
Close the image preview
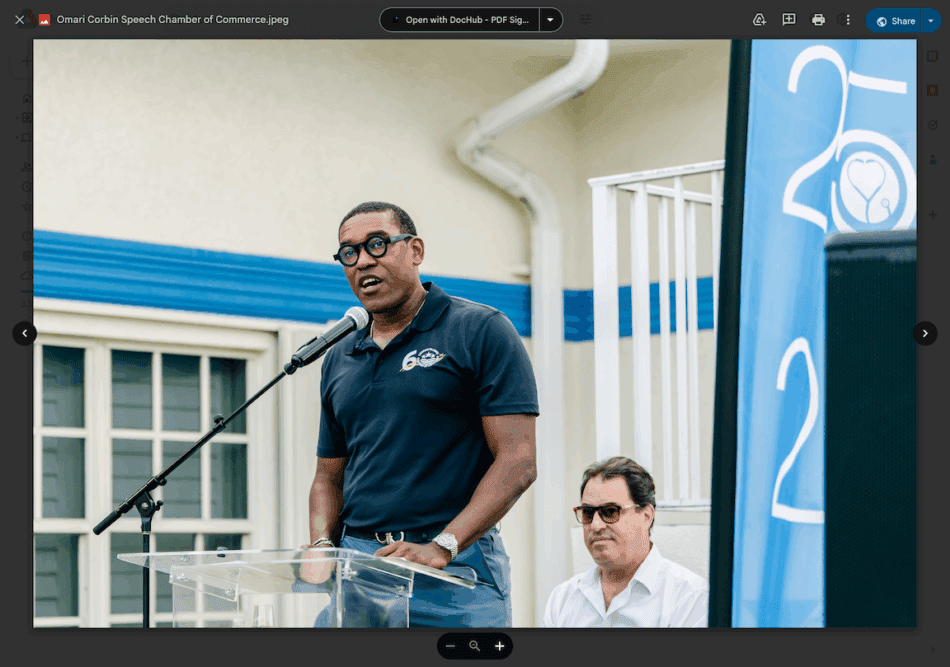click(x=19, y=20)
